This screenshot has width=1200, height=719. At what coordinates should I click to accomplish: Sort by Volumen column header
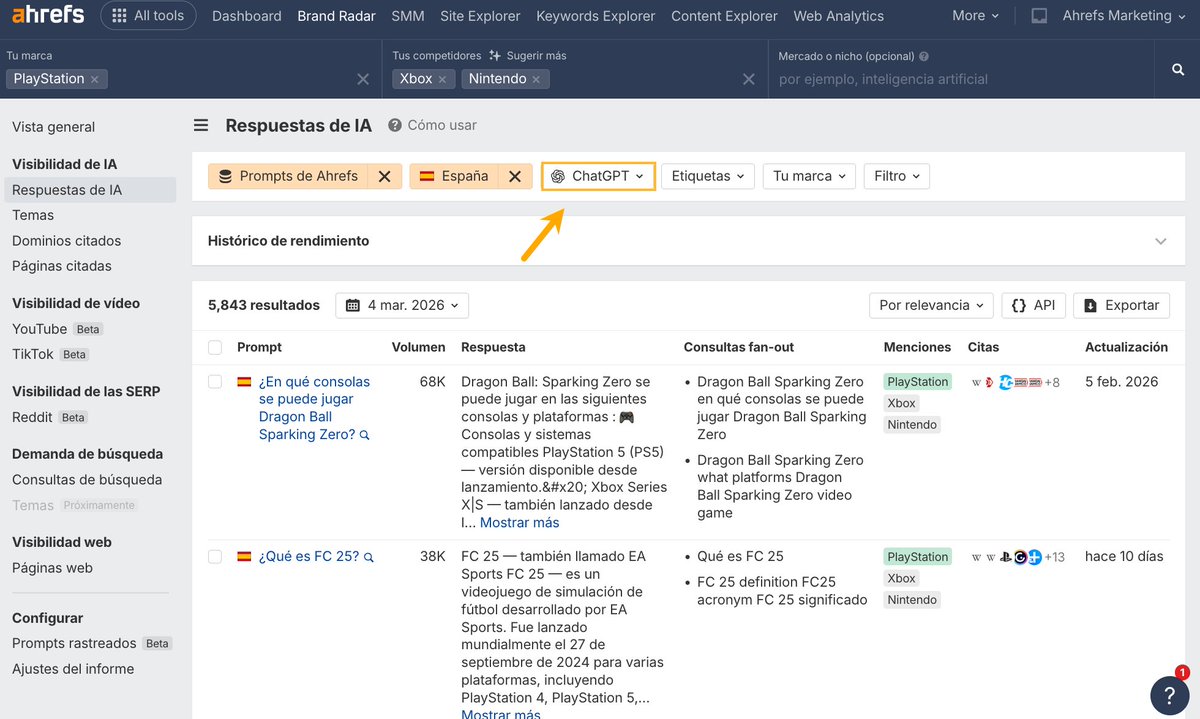(418, 347)
